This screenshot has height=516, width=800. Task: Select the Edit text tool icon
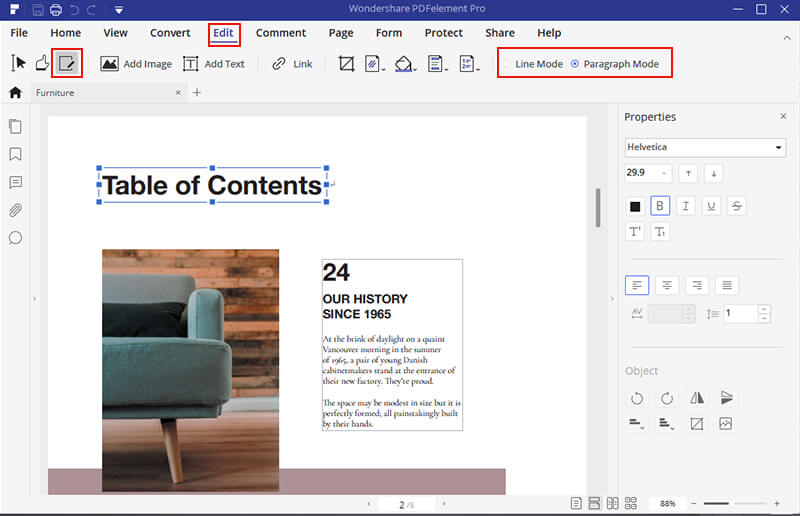[x=67, y=63]
